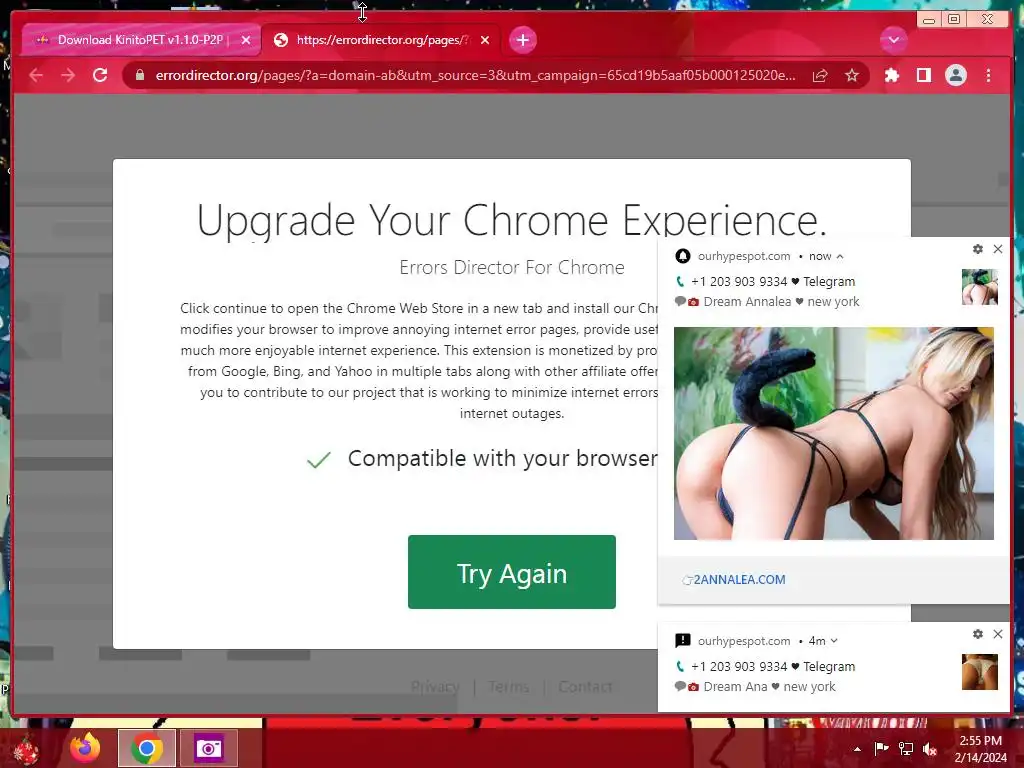Switch to the Download KinitoPET tab

141,40
